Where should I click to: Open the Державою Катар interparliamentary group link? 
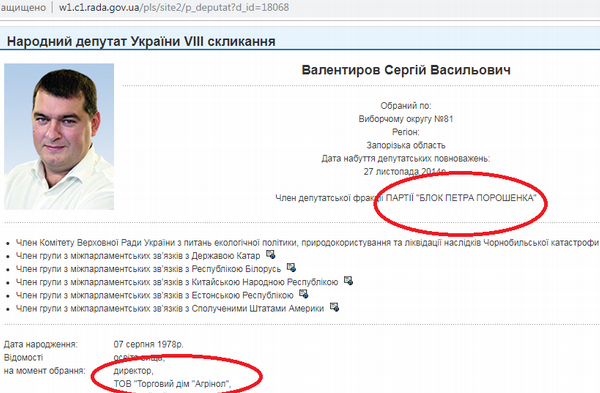(x=138, y=256)
